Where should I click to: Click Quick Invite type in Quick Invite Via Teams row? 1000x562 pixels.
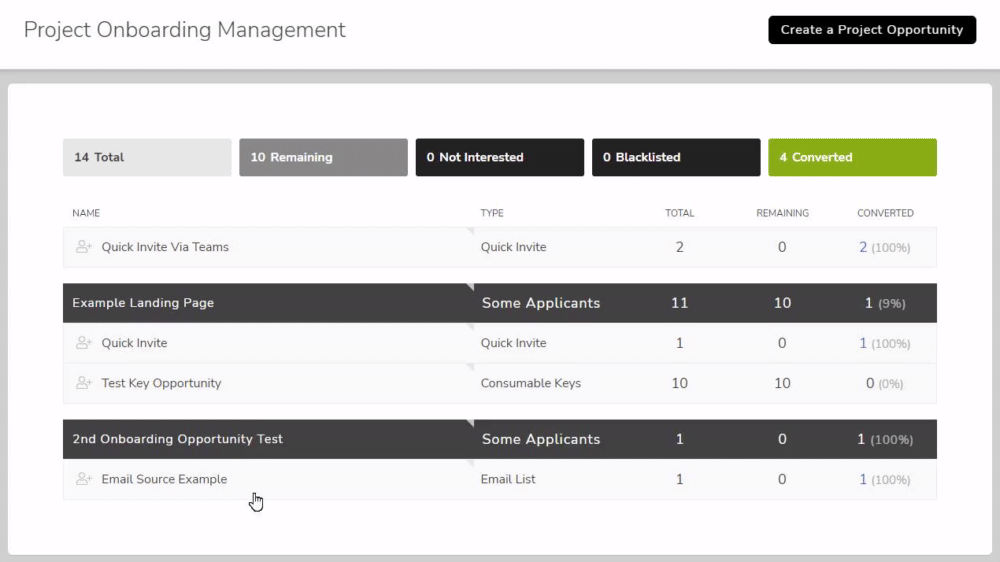tap(513, 247)
